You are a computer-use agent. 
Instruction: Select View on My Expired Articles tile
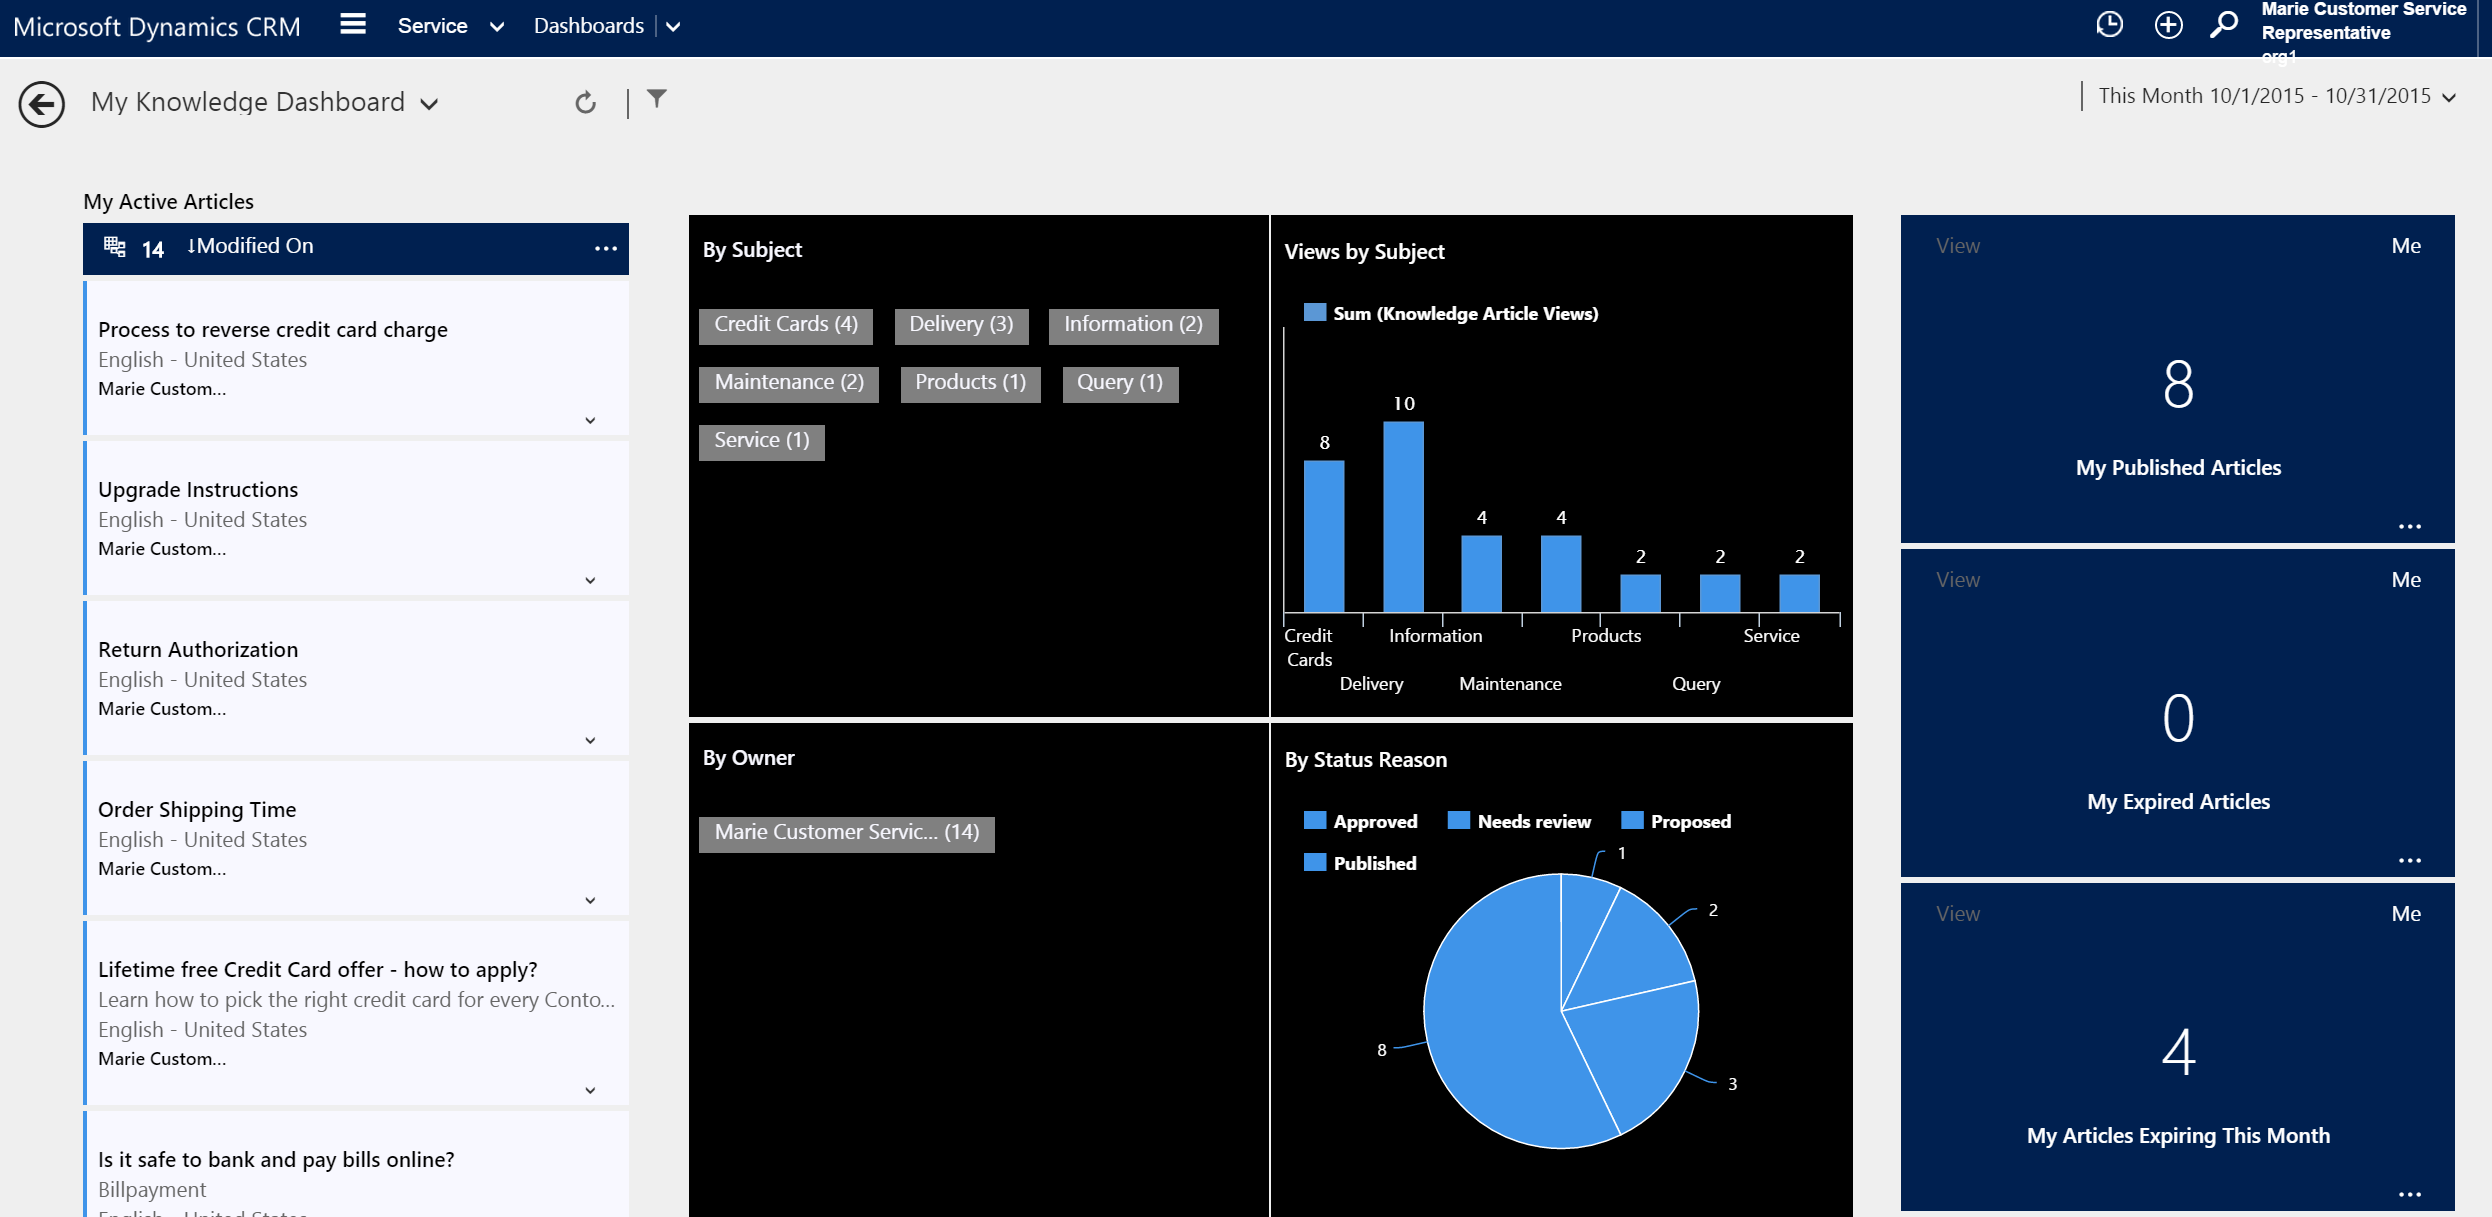click(x=1957, y=579)
